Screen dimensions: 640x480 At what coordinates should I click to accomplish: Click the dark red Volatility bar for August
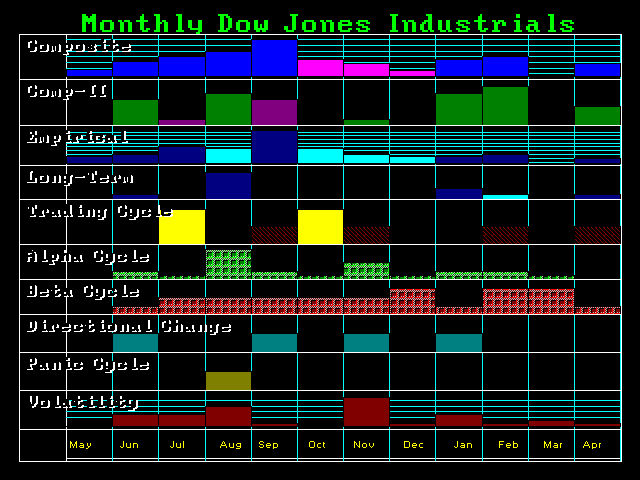click(228, 417)
